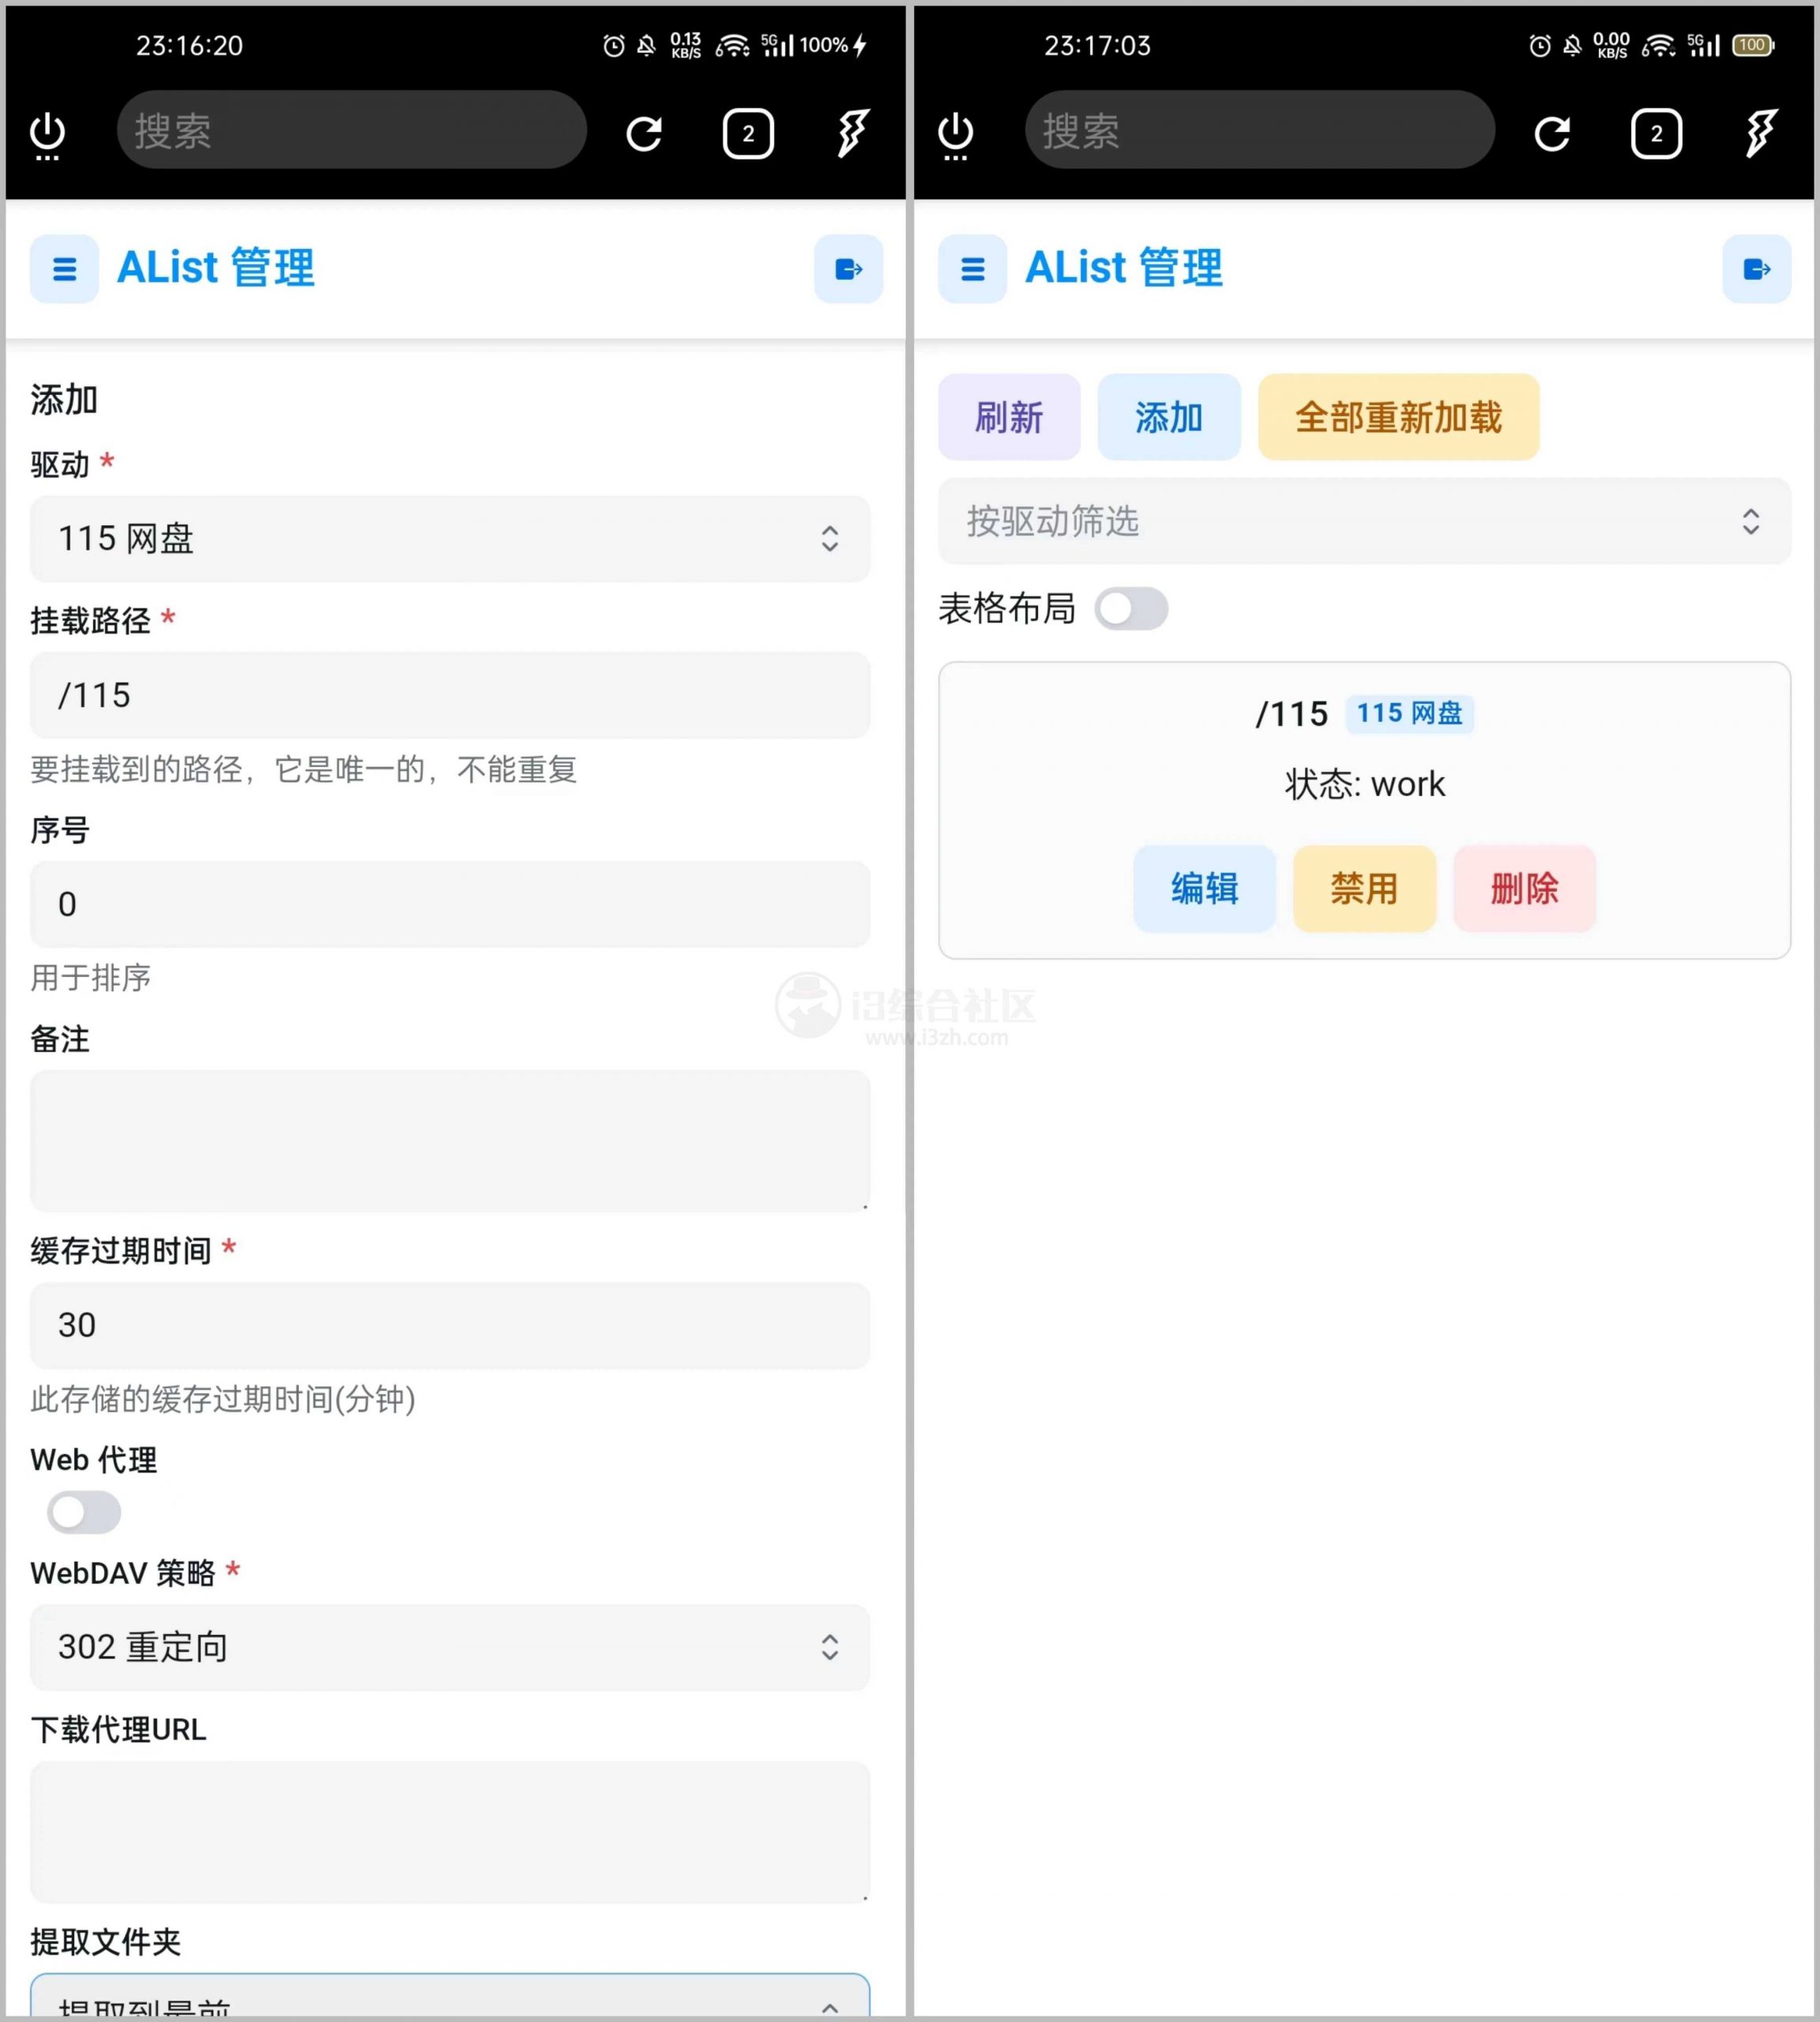Image resolution: width=1820 pixels, height=2022 pixels.
Task: Tap the power icon in right browser toolbar
Action: [x=955, y=135]
